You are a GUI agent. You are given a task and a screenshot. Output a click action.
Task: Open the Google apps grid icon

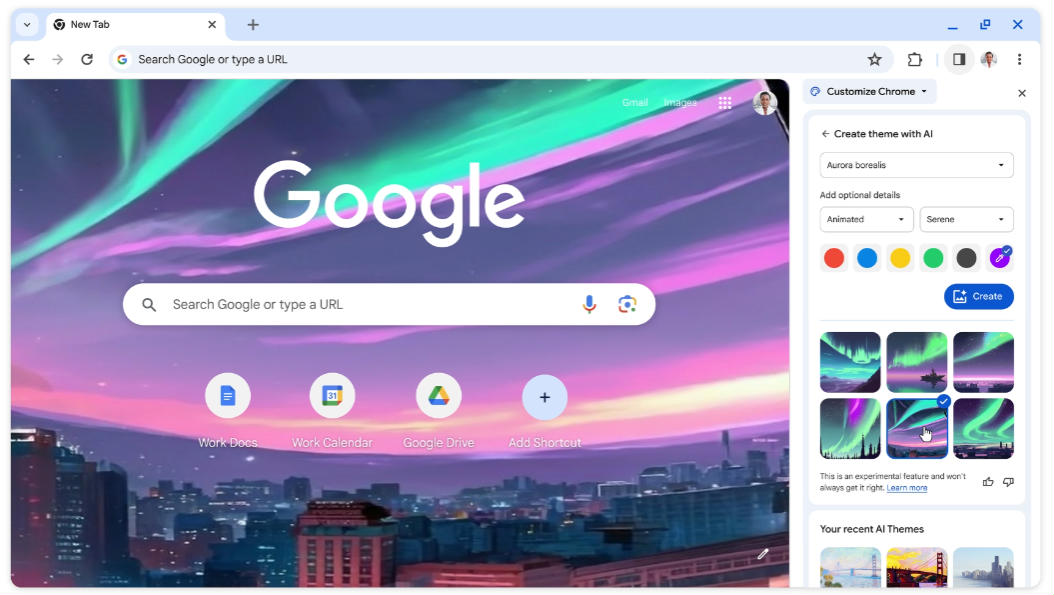click(725, 103)
